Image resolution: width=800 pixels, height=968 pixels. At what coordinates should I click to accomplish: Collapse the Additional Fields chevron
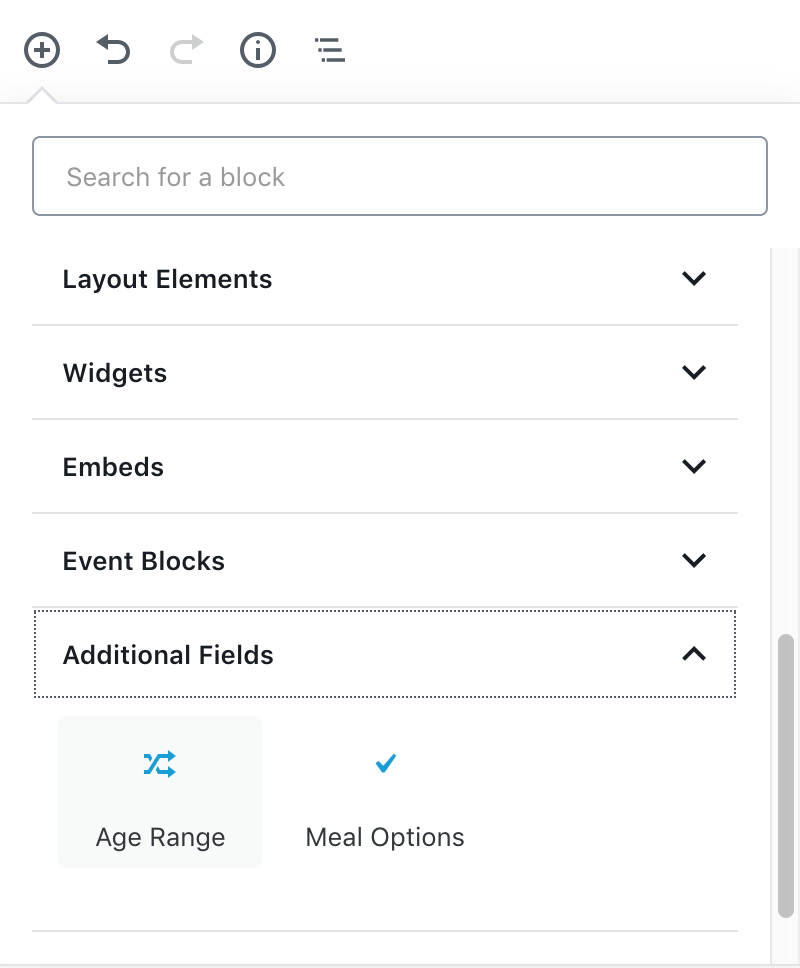tap(693, 654)
